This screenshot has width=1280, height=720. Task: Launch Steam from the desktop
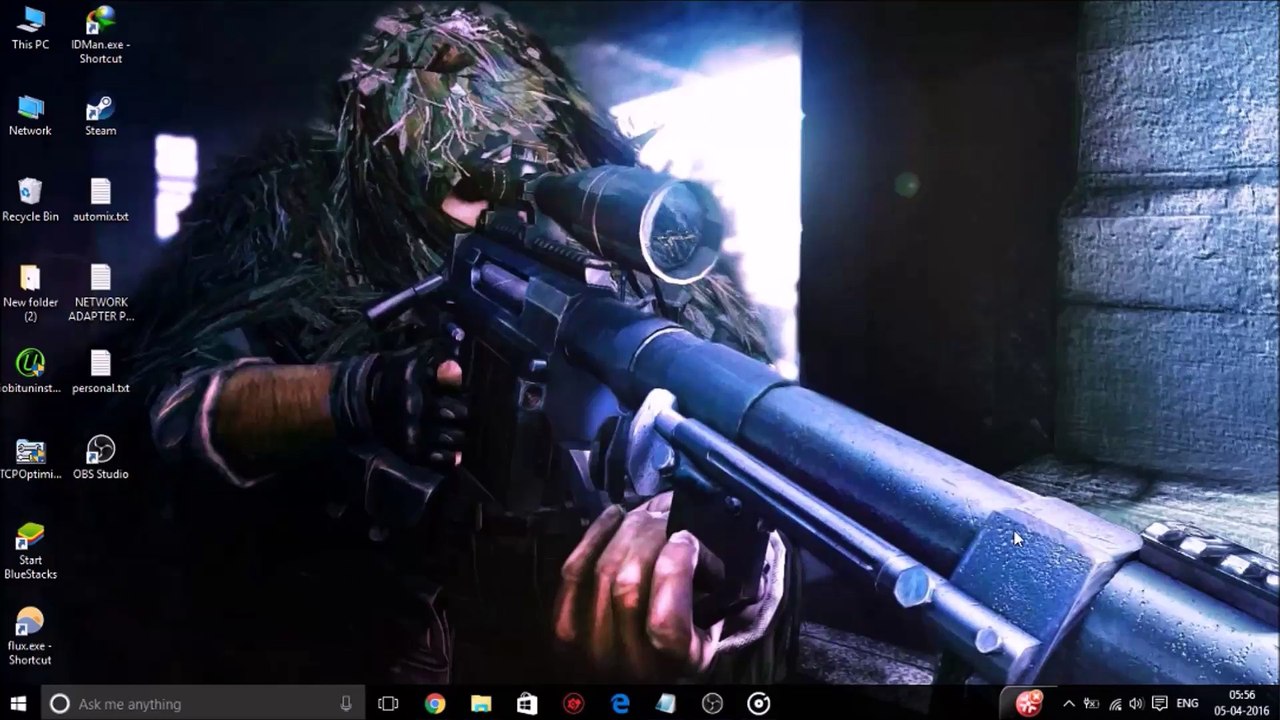pos(100,115)
